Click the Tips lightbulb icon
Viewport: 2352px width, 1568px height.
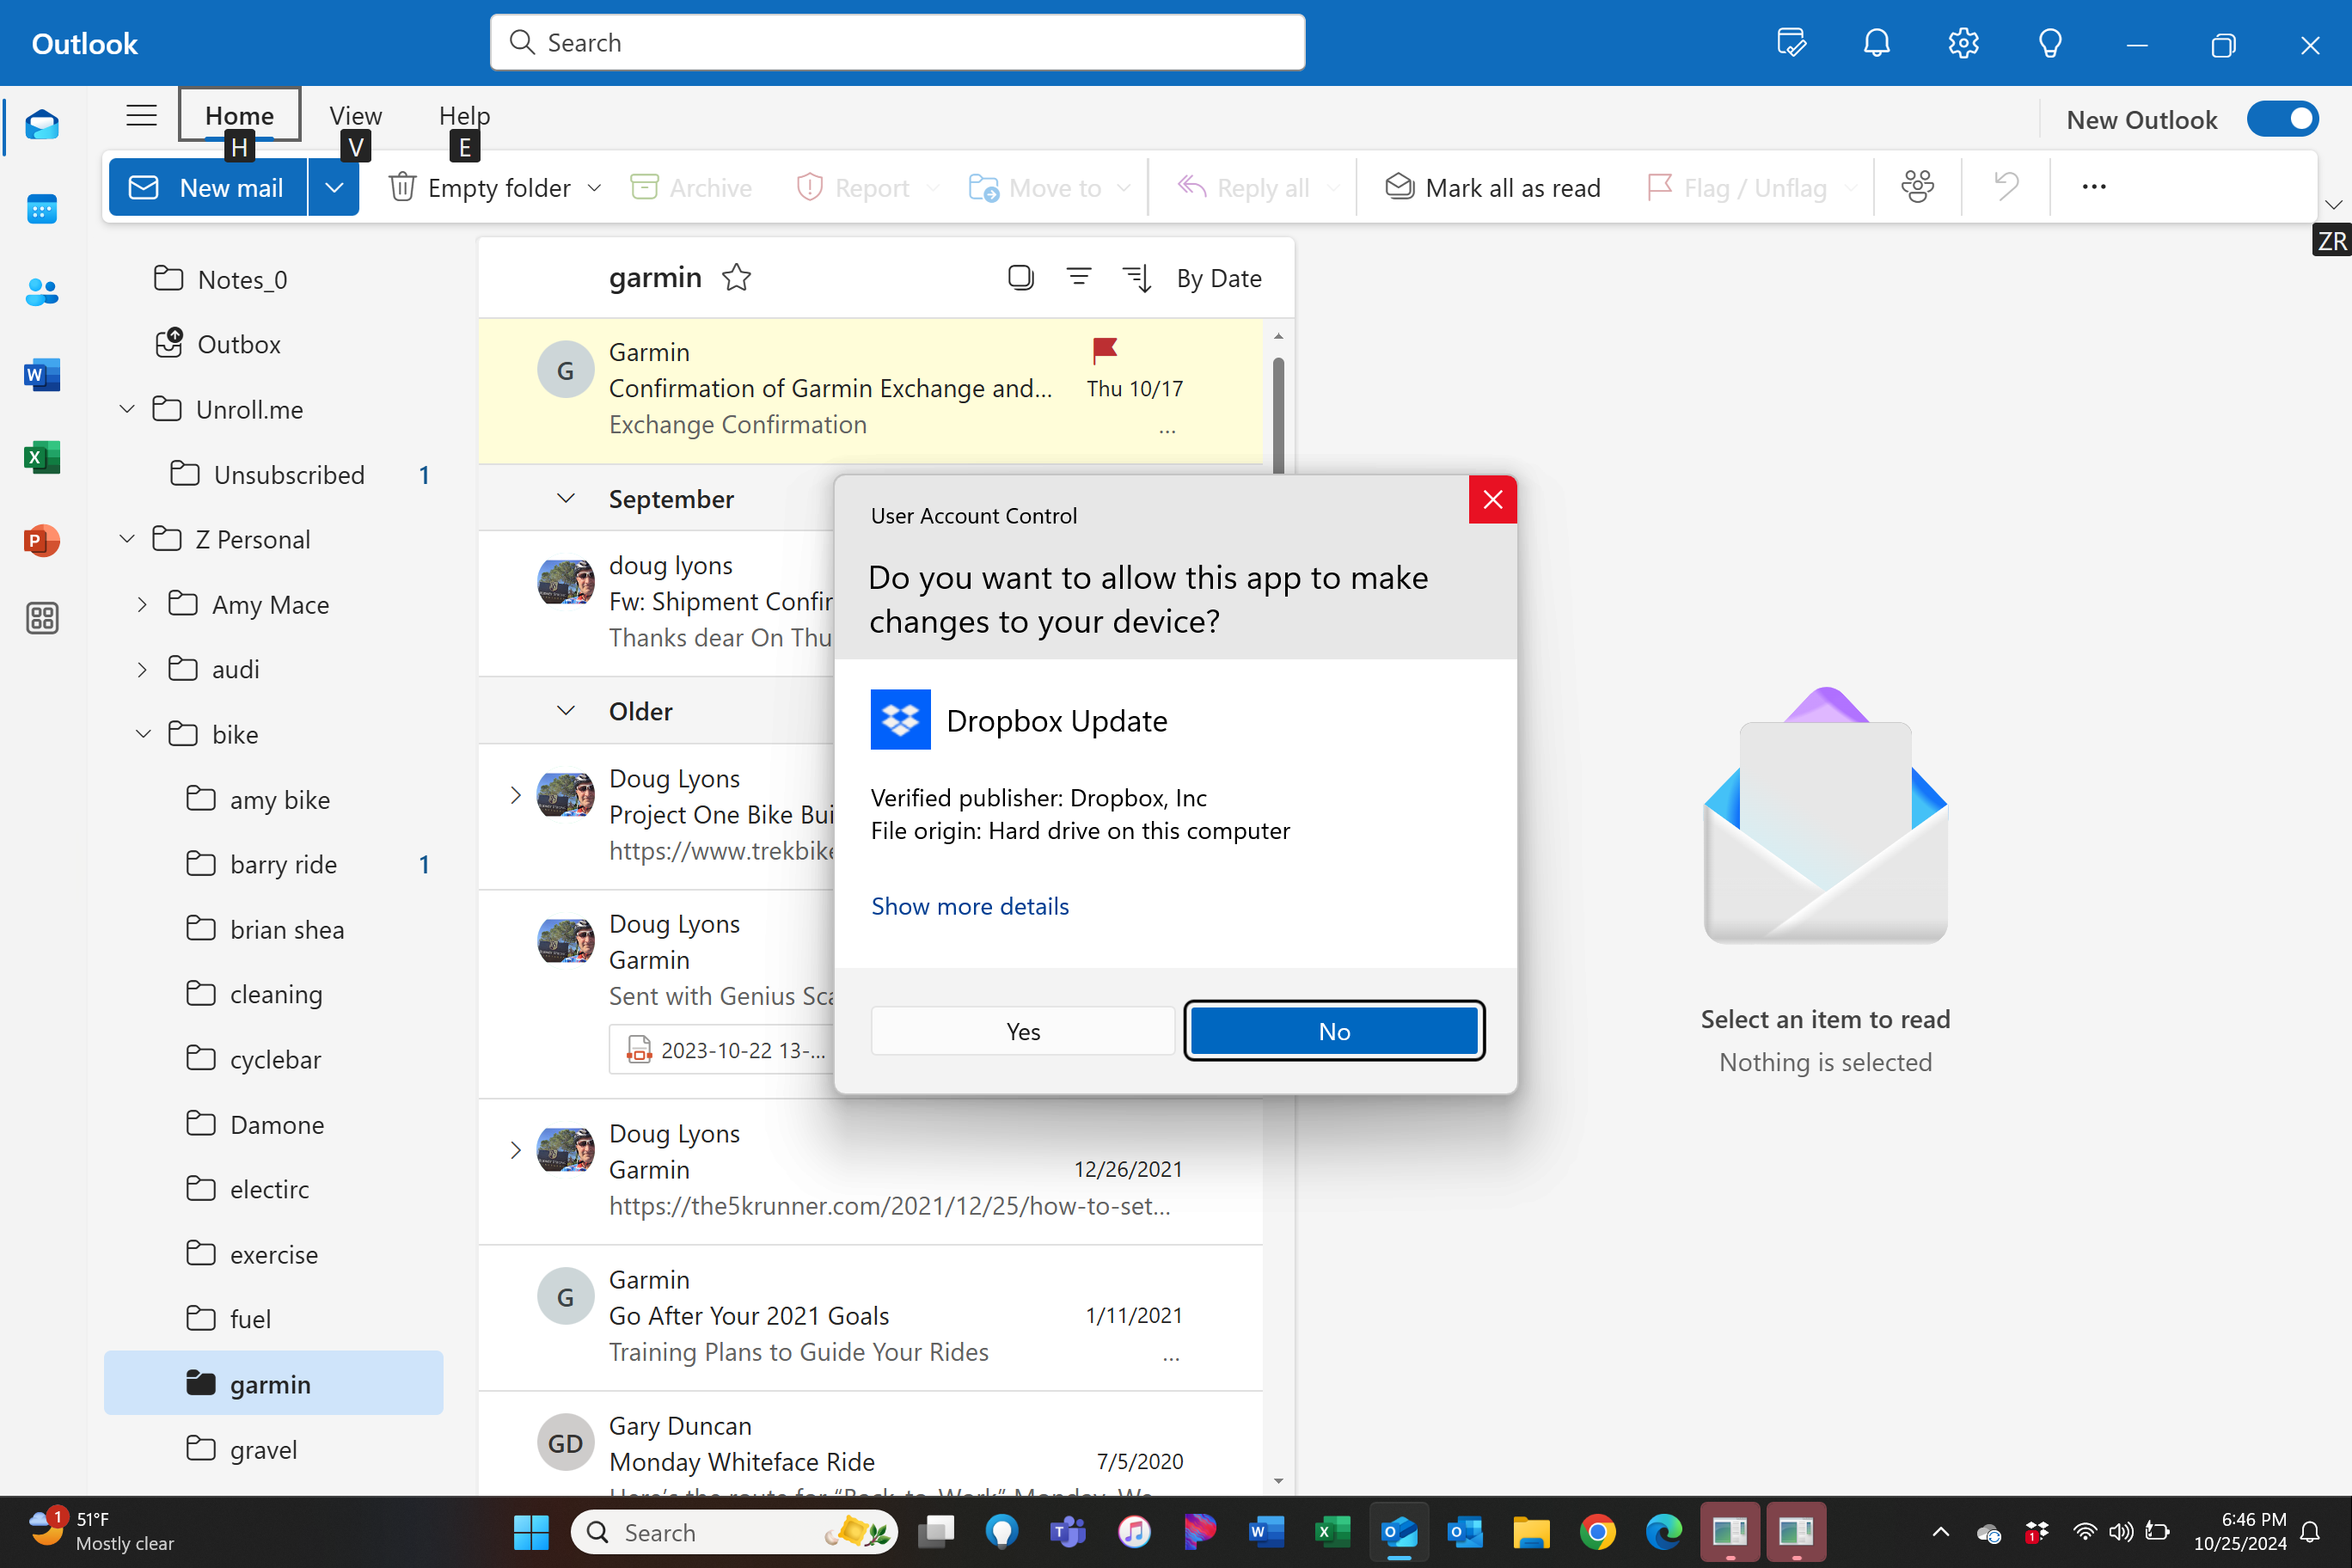point(2050,43)
